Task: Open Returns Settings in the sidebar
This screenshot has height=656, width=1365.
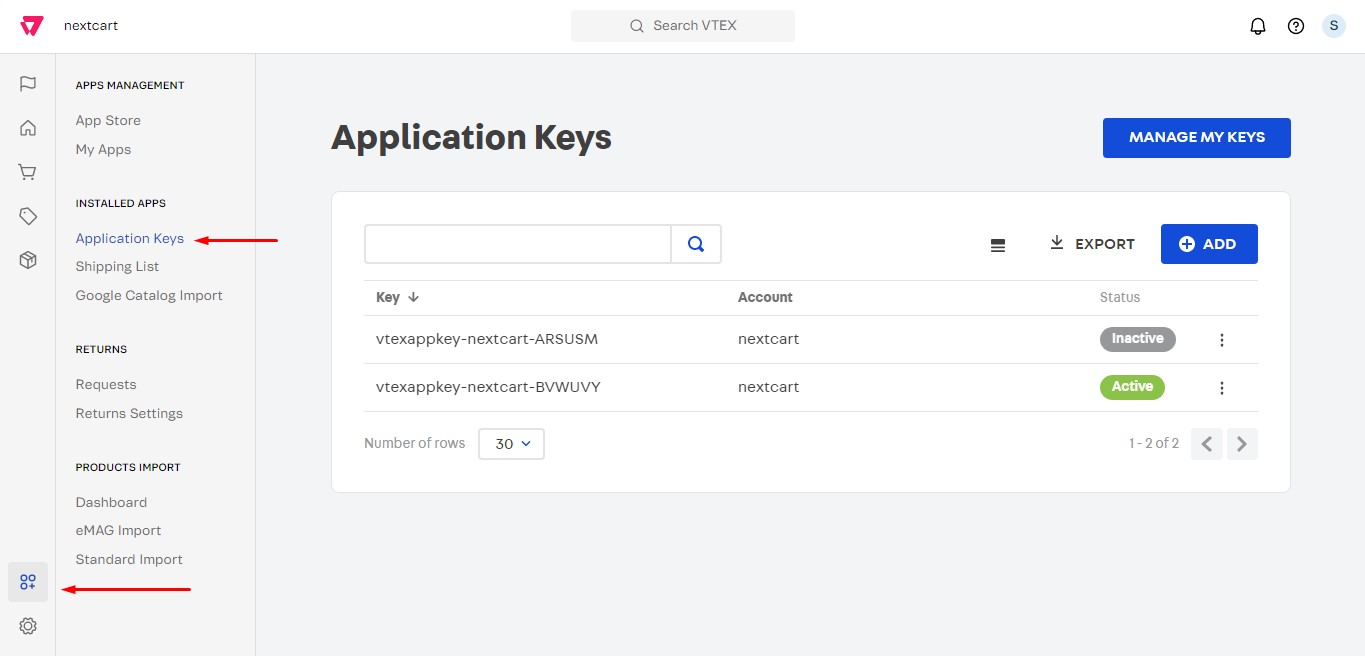Action: pyautogui.click(x=129, y=413)
